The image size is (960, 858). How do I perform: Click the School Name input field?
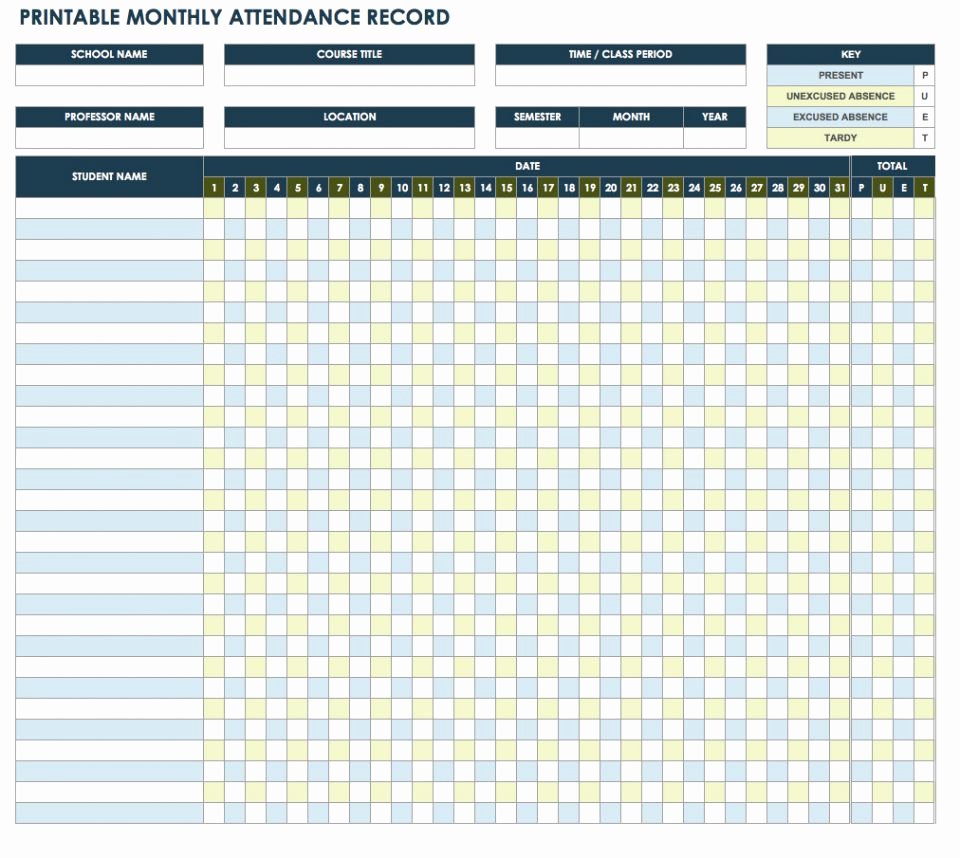[x=109, y=75]
